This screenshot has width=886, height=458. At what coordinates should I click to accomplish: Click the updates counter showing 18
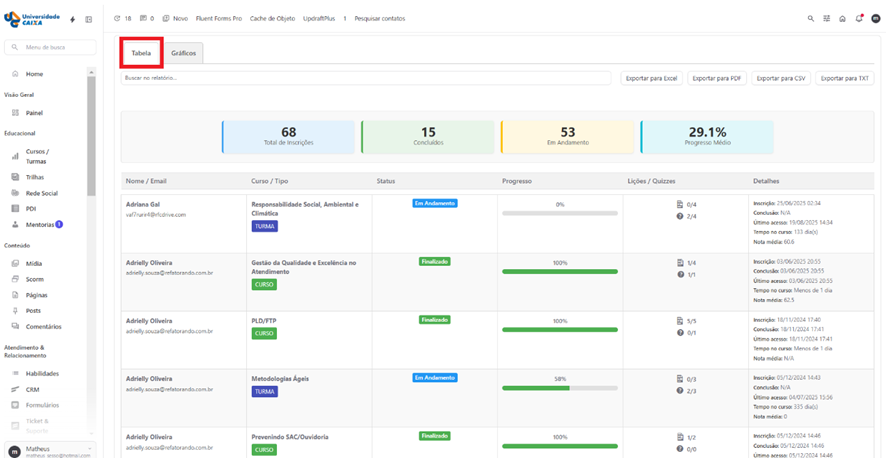click(124, 18)
